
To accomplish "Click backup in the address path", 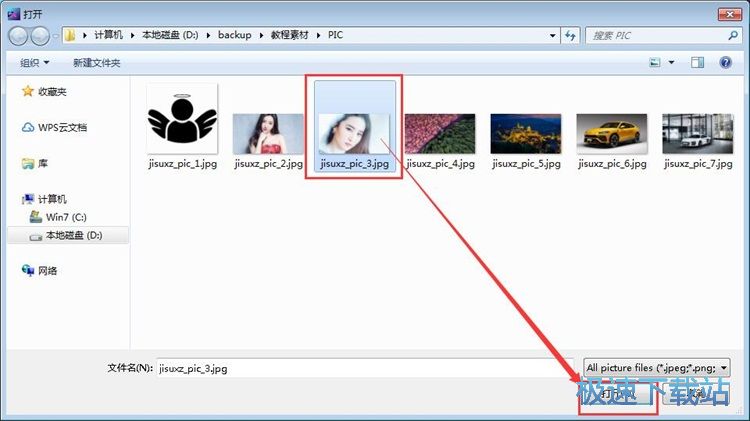I will pos(234,35).
